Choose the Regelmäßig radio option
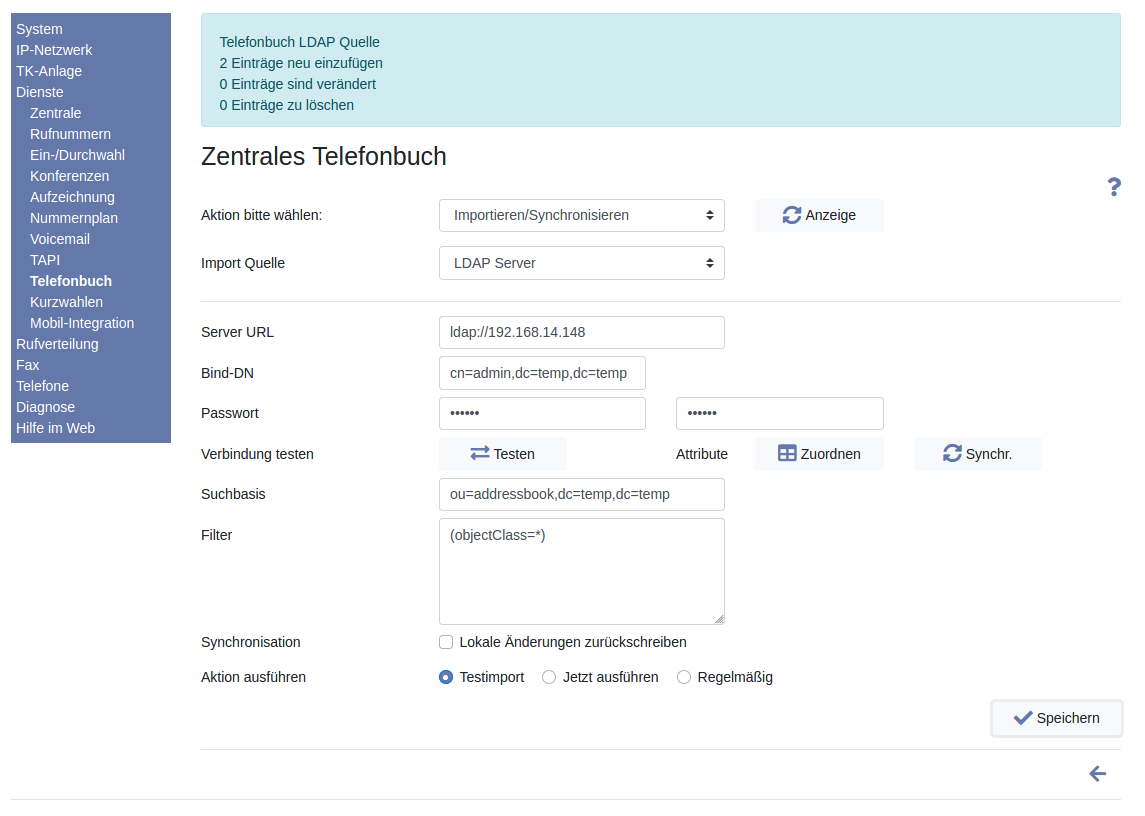The height and width of the screenshot is (816, 1145). [684, 677]
